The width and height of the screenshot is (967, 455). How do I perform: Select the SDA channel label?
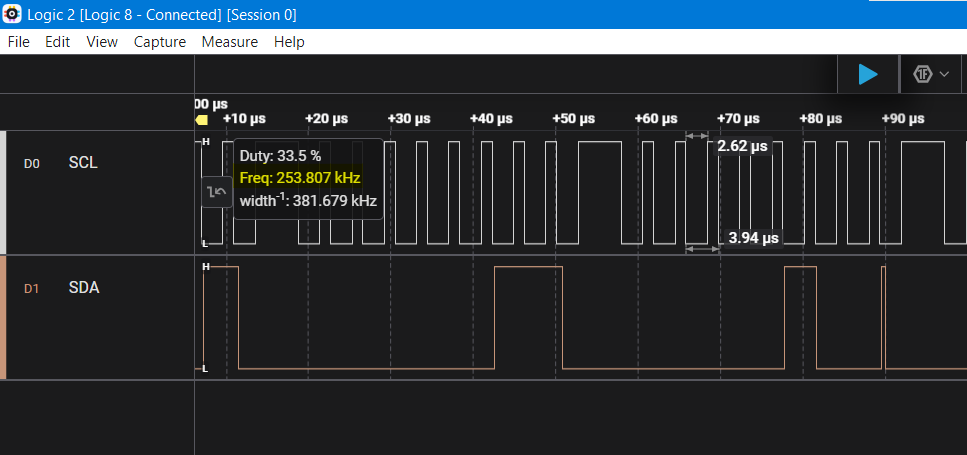(x=84, y=288)
